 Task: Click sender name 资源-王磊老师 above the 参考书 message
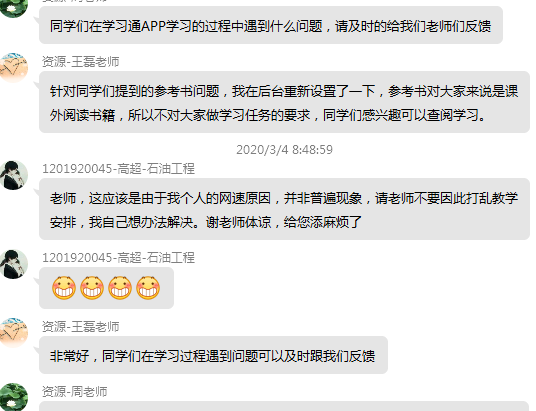point(81,62)
